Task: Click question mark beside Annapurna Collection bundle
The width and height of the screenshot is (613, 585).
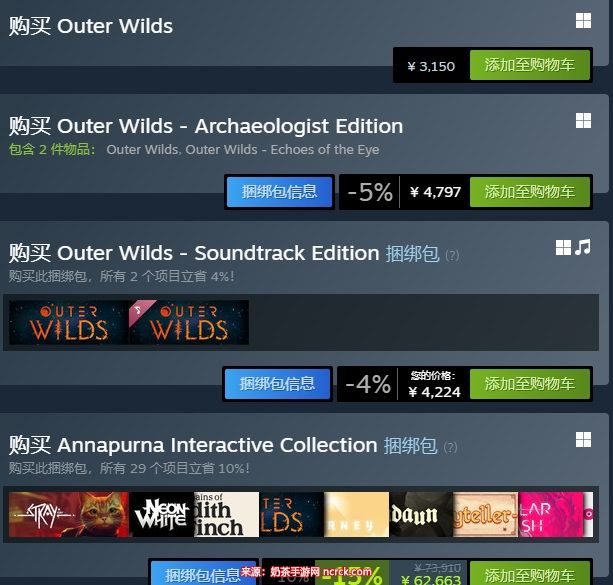Action: pyautogui.click(x=450, y=447)
